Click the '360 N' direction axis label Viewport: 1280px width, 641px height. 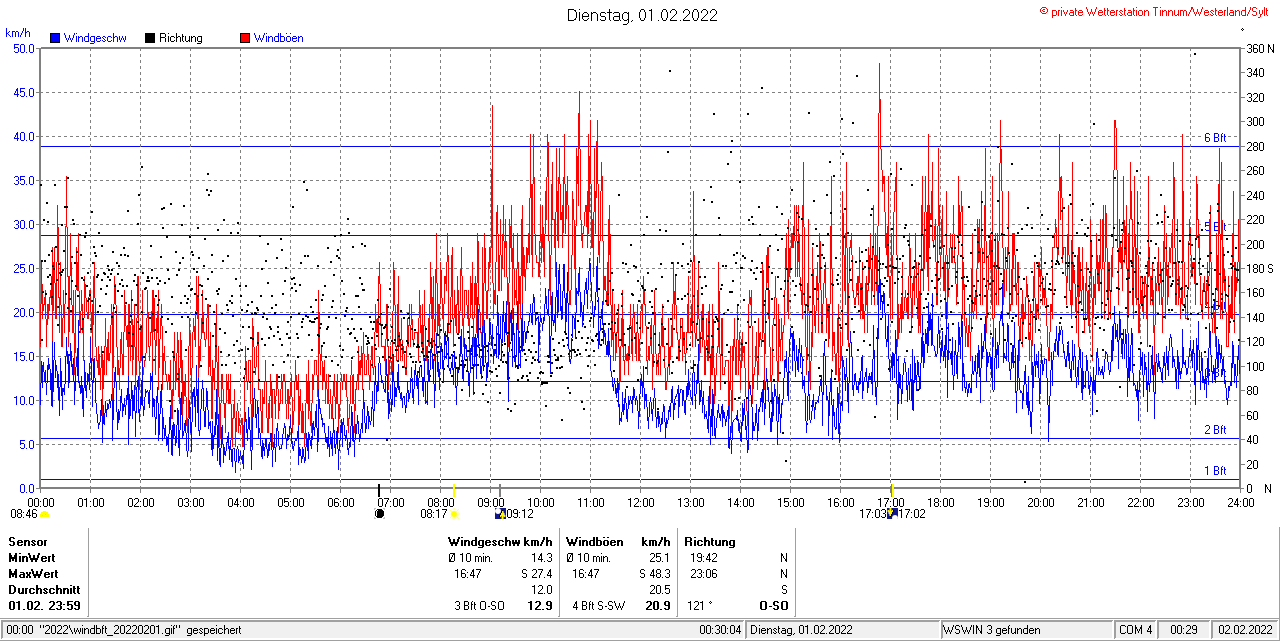(x=1259, y=48)
